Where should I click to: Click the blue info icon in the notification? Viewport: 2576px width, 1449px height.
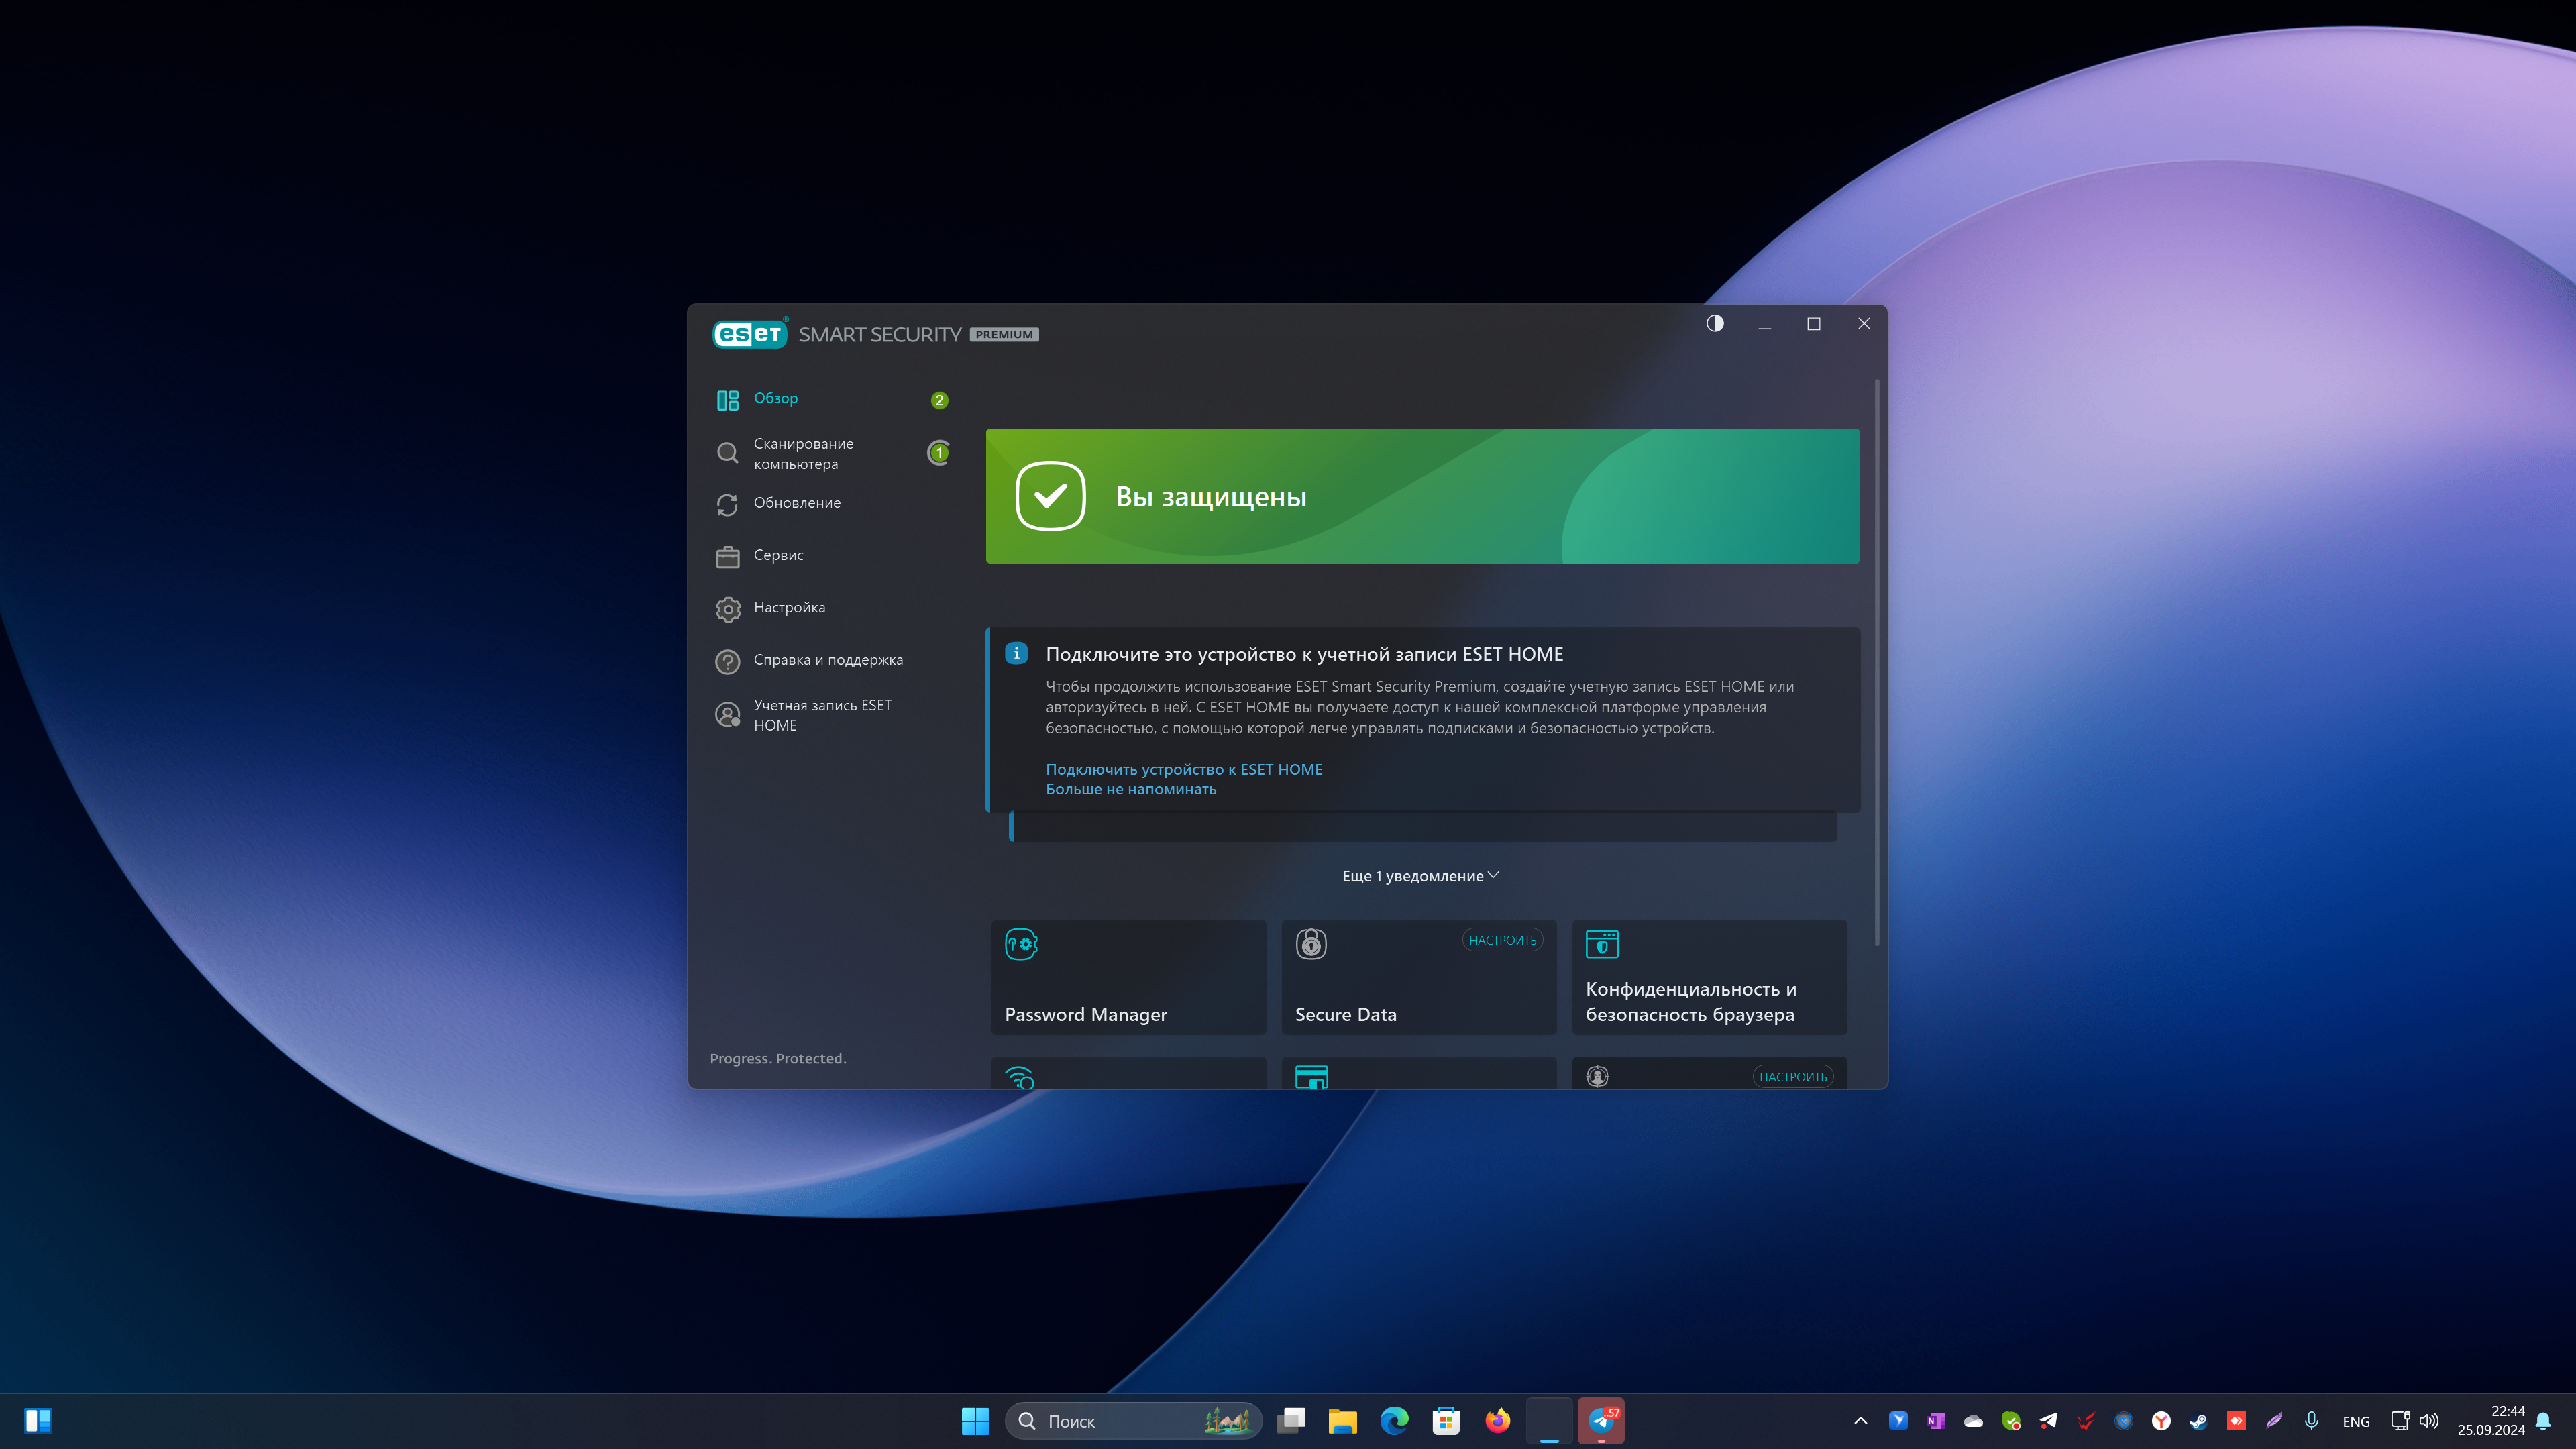[1016, 653]
